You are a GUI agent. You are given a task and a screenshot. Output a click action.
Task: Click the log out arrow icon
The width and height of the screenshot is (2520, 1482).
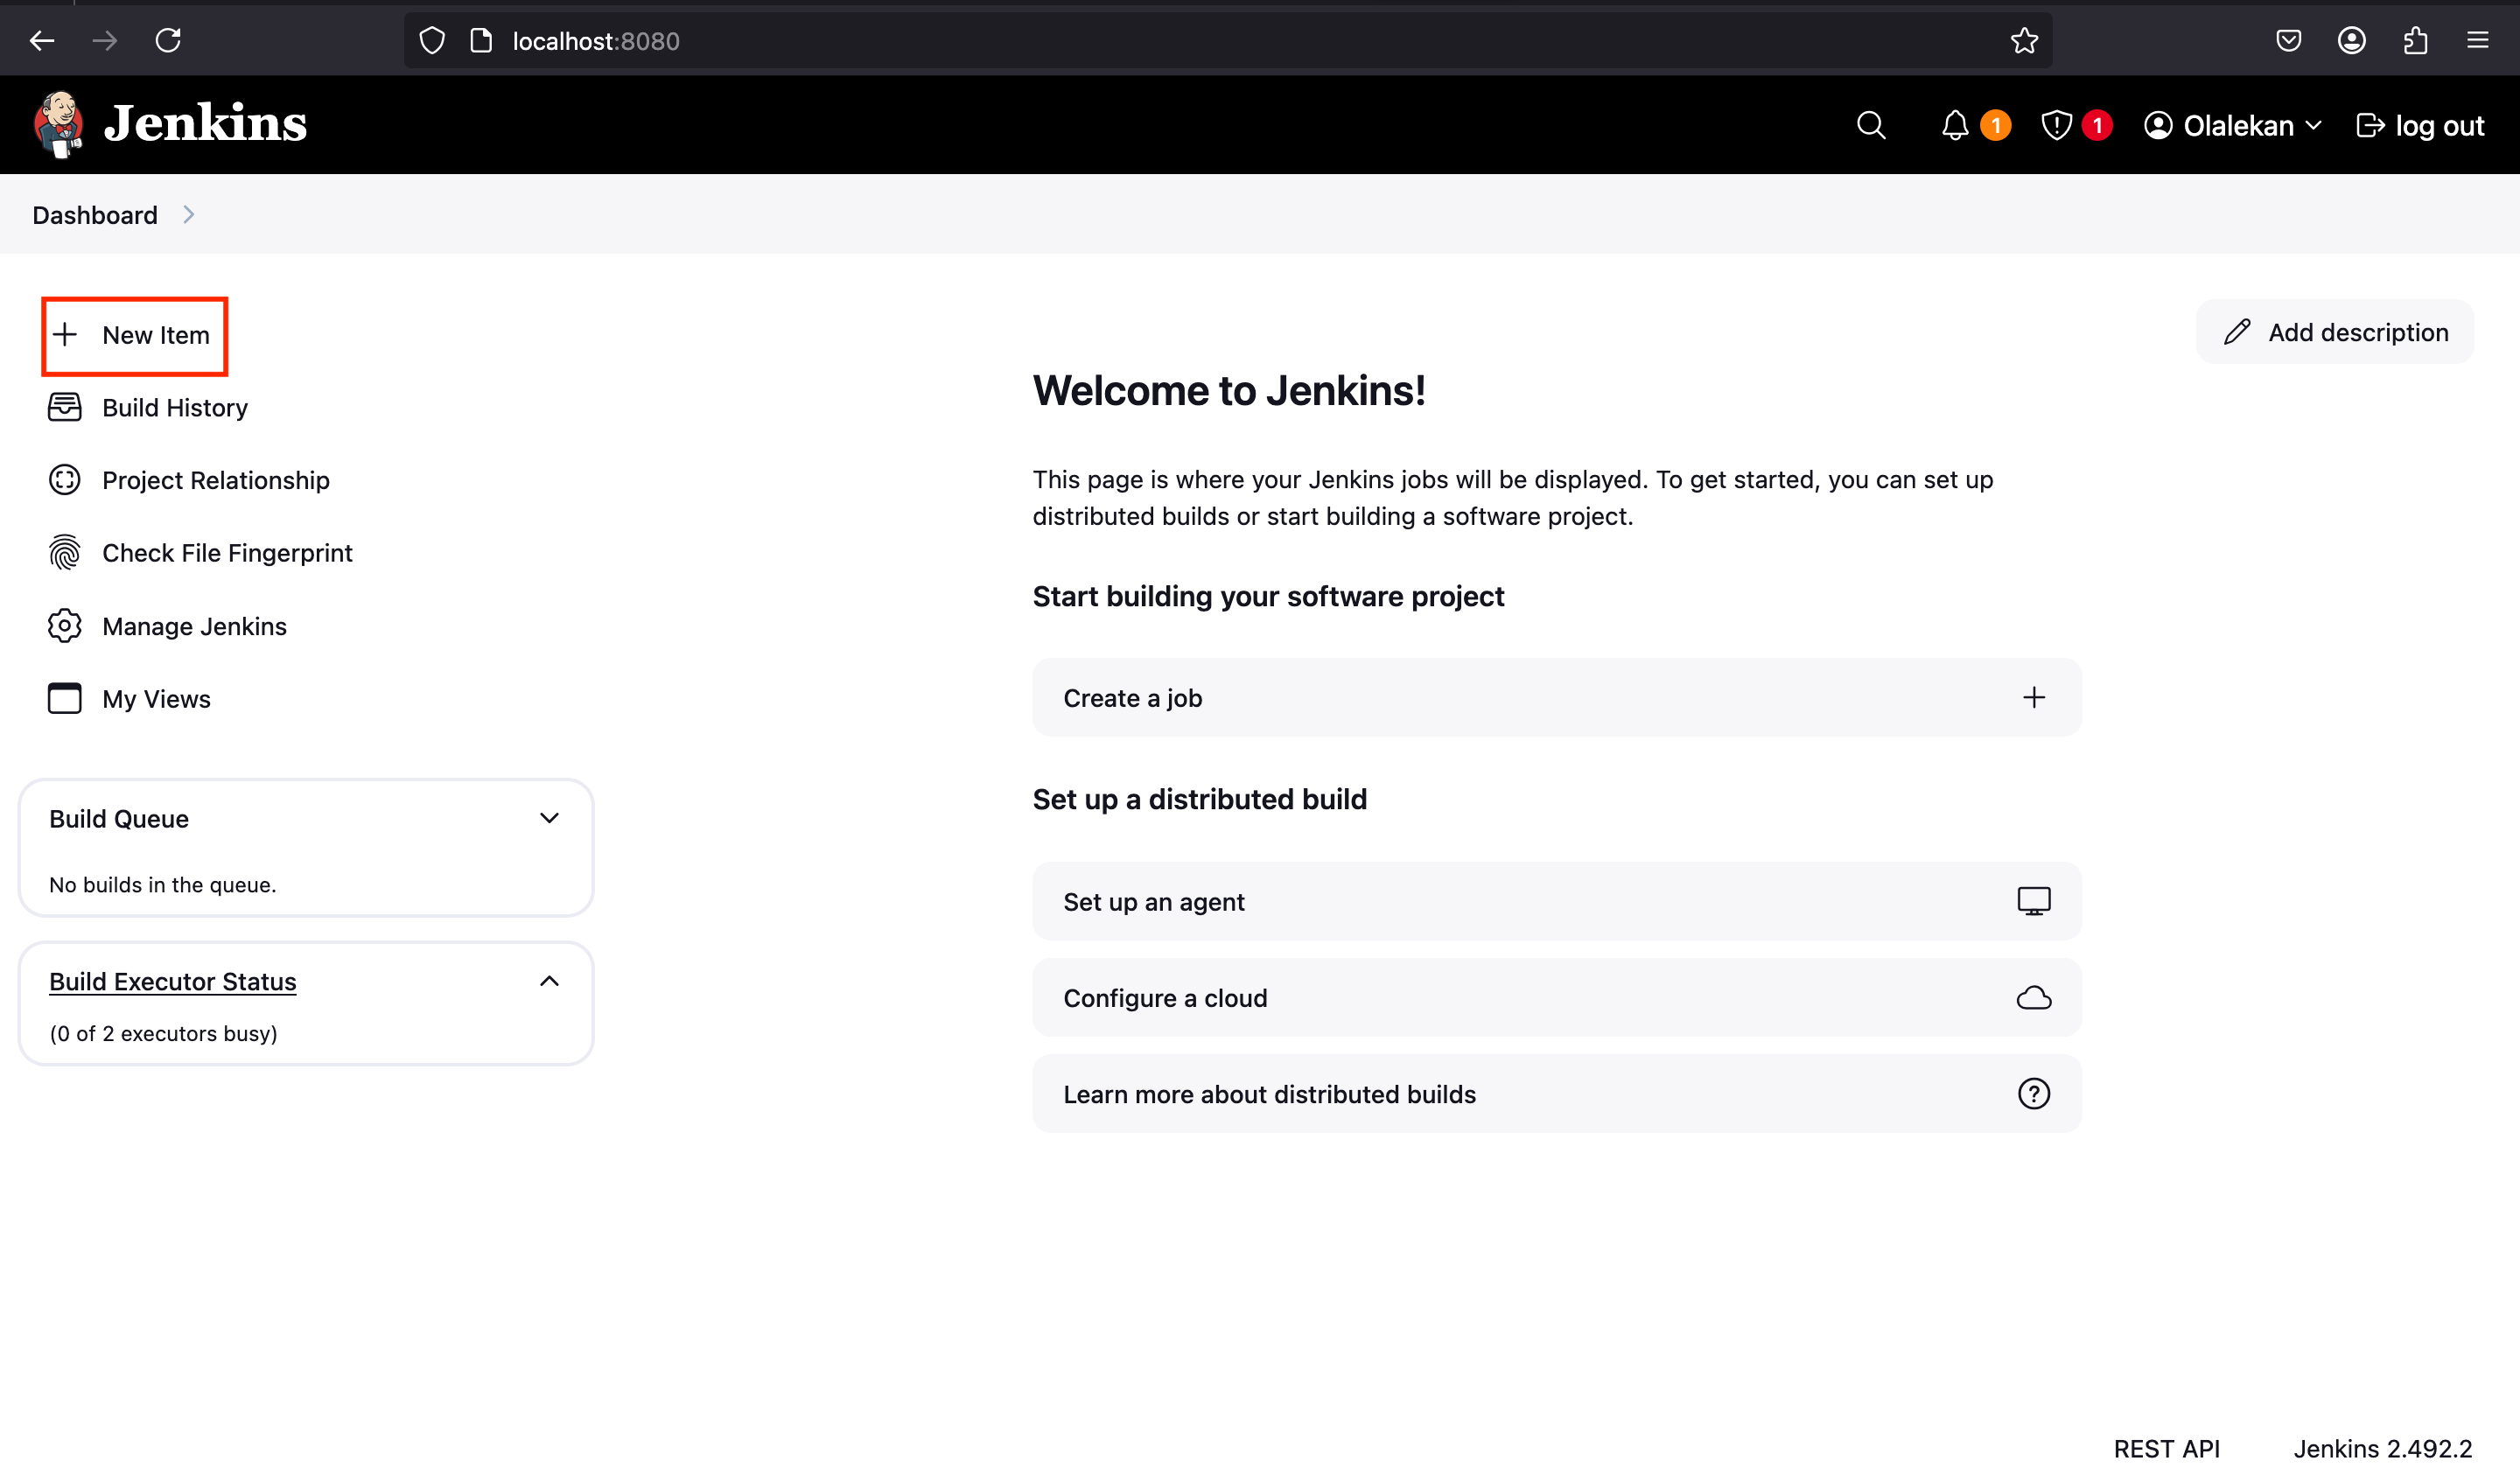pyautogui.click(x=2370, y=125)
